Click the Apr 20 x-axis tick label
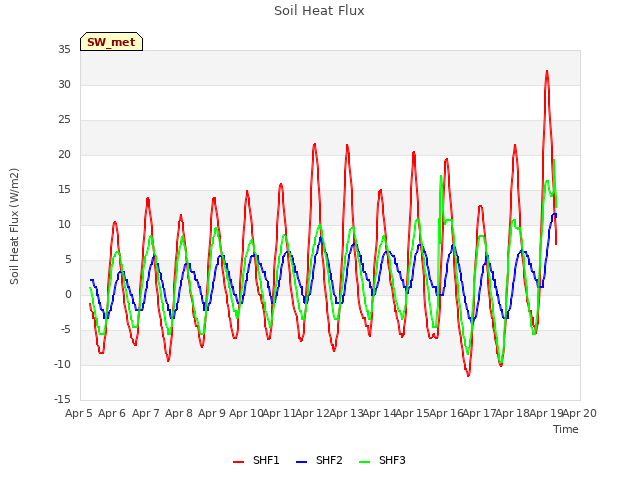The width and height of the screenshot is (640, 480). (x=580, y=413)
